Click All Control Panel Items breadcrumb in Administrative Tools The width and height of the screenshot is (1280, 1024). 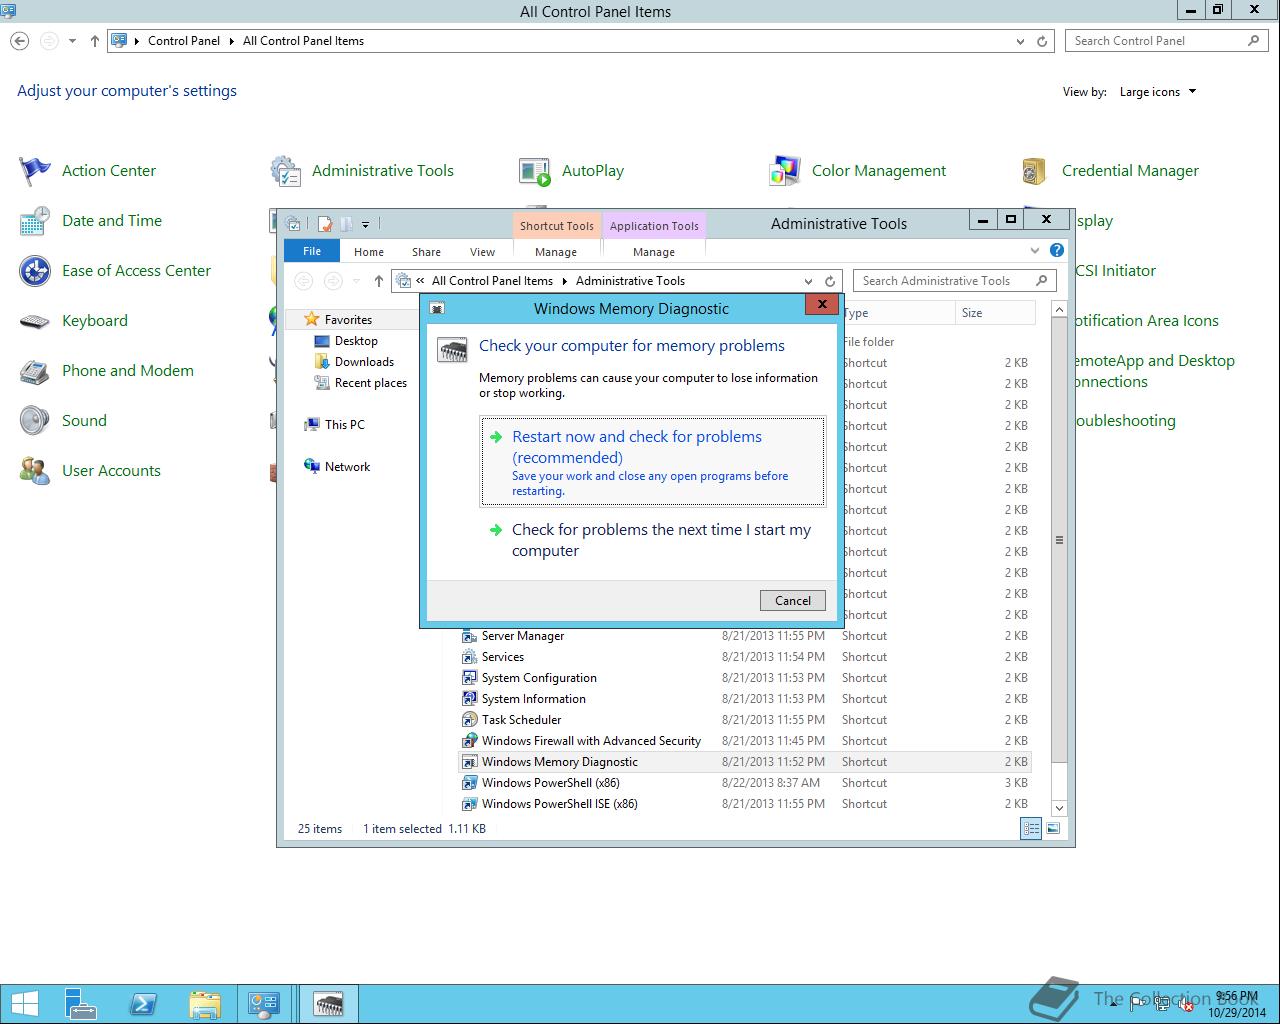(492, 281)
